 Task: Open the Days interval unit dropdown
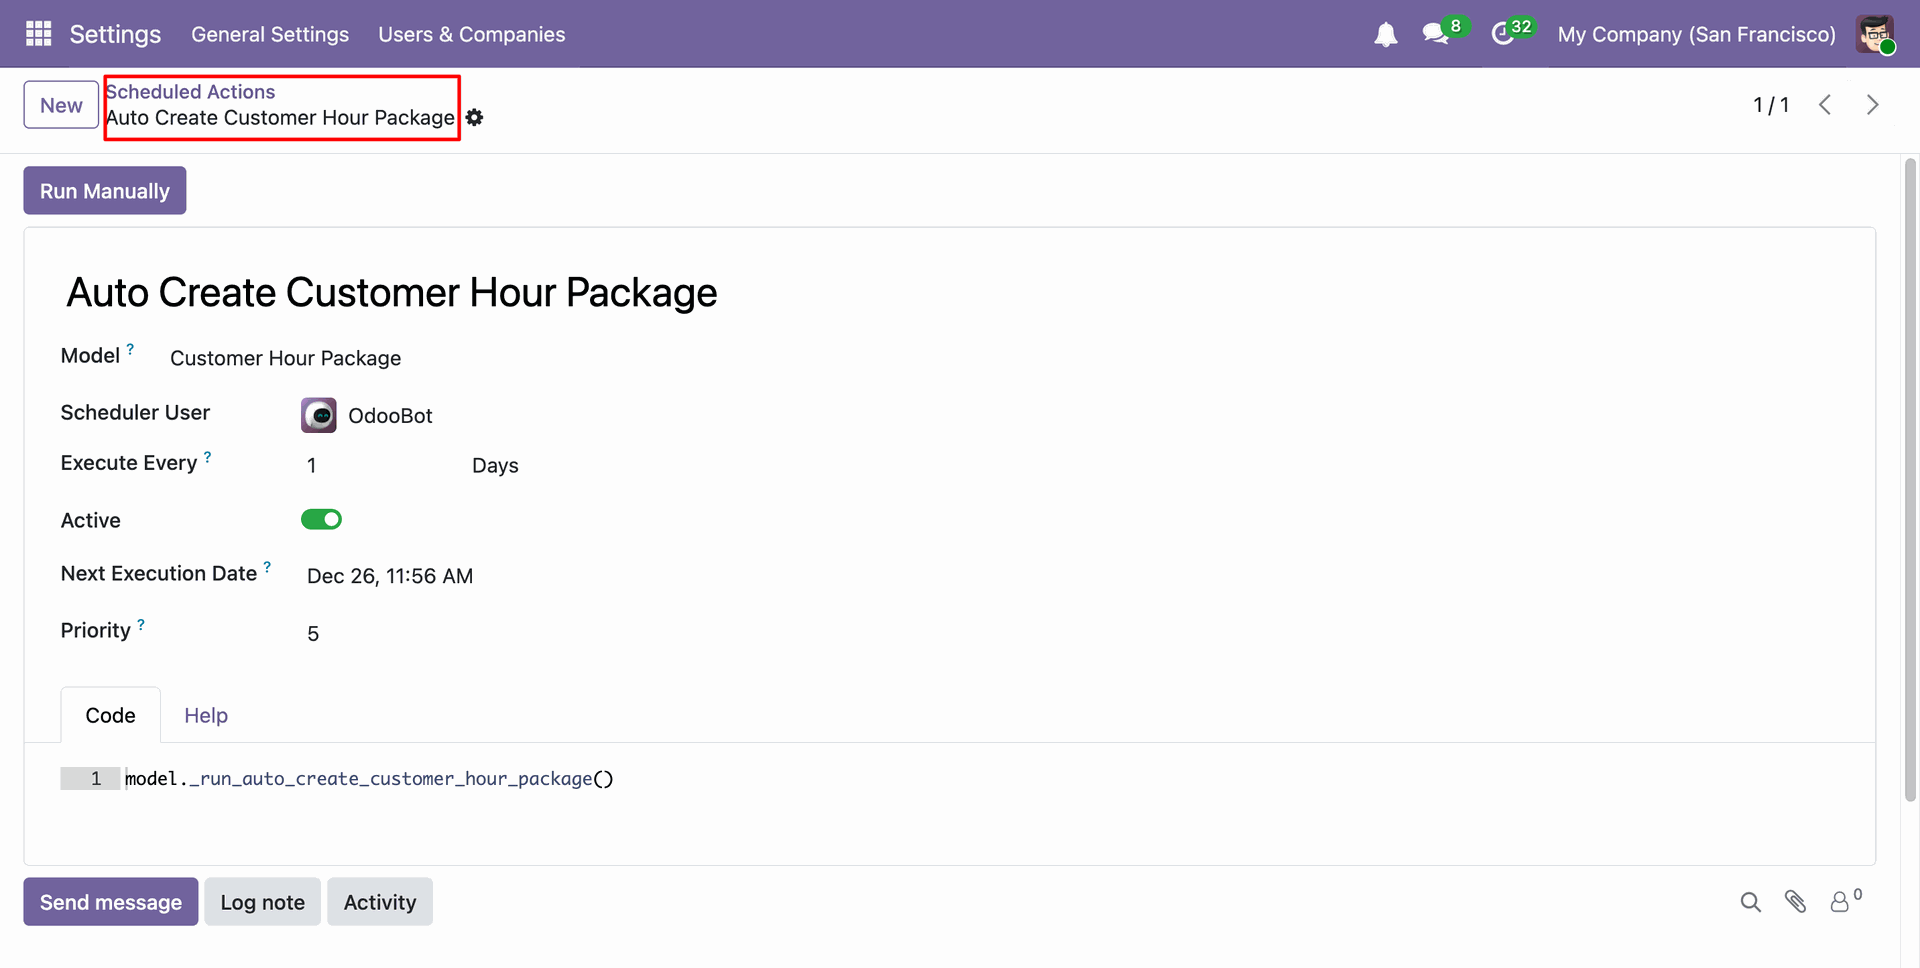[x=495, y=466]
